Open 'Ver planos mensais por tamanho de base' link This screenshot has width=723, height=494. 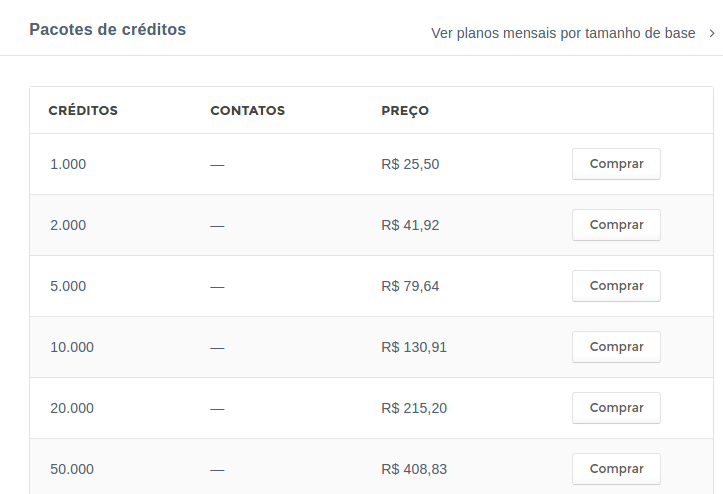click(563, 33)
